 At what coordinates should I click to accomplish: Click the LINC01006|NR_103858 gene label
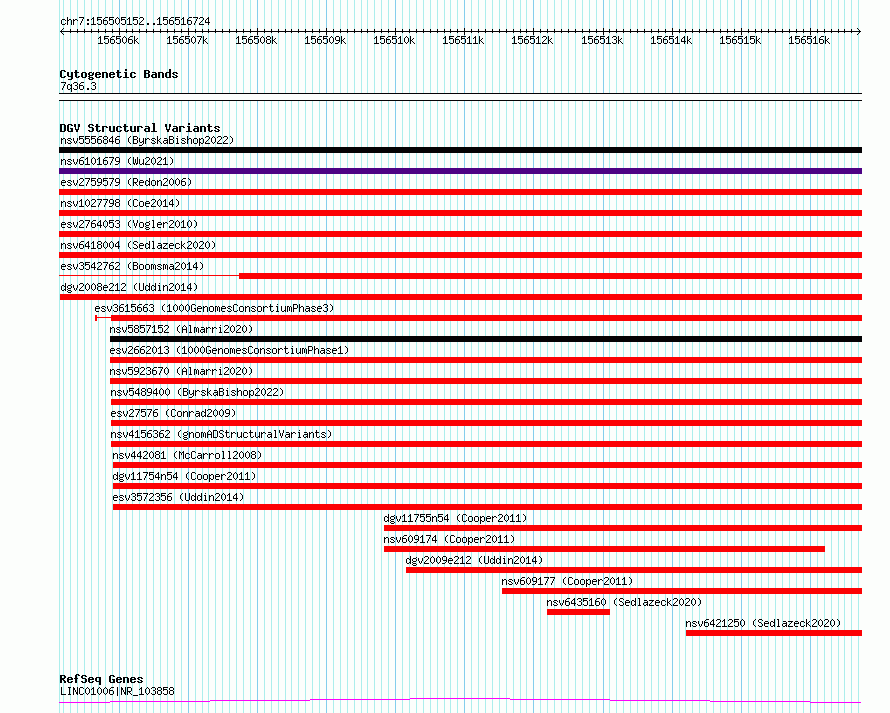[117, 691]
